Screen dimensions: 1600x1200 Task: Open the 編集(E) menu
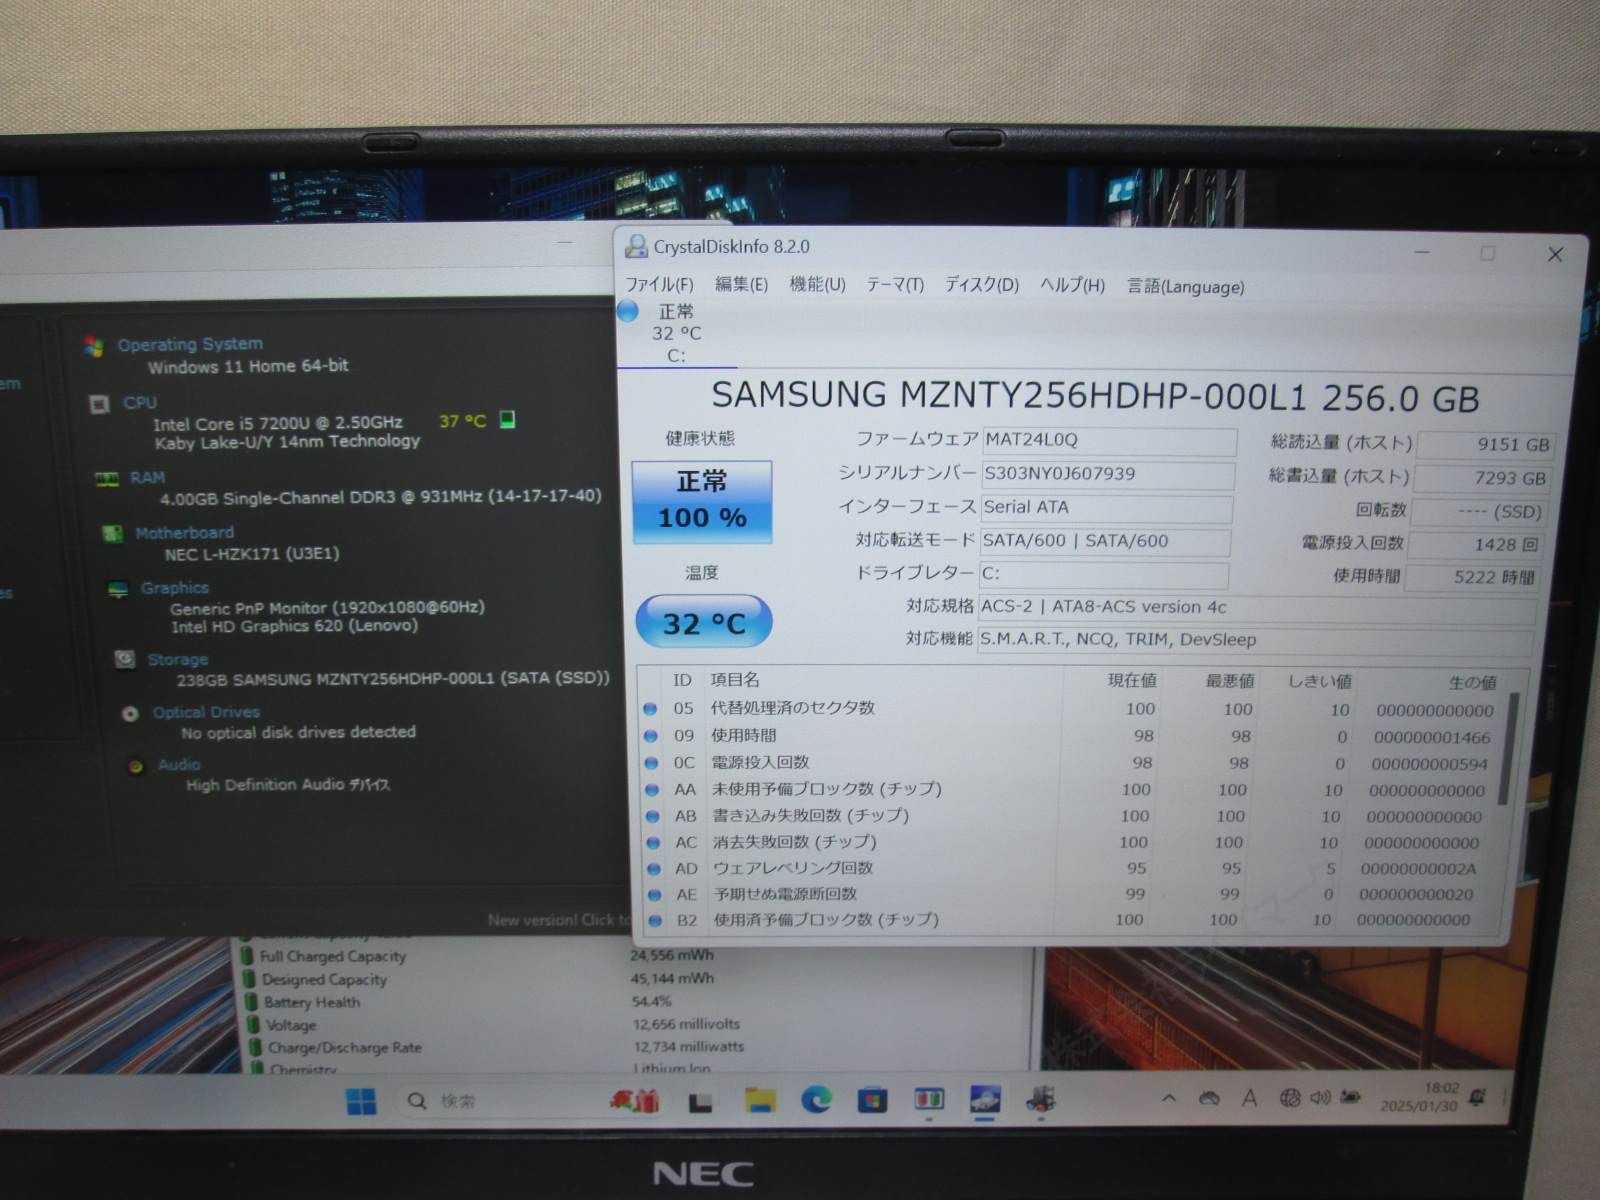(x=741, y=284)
